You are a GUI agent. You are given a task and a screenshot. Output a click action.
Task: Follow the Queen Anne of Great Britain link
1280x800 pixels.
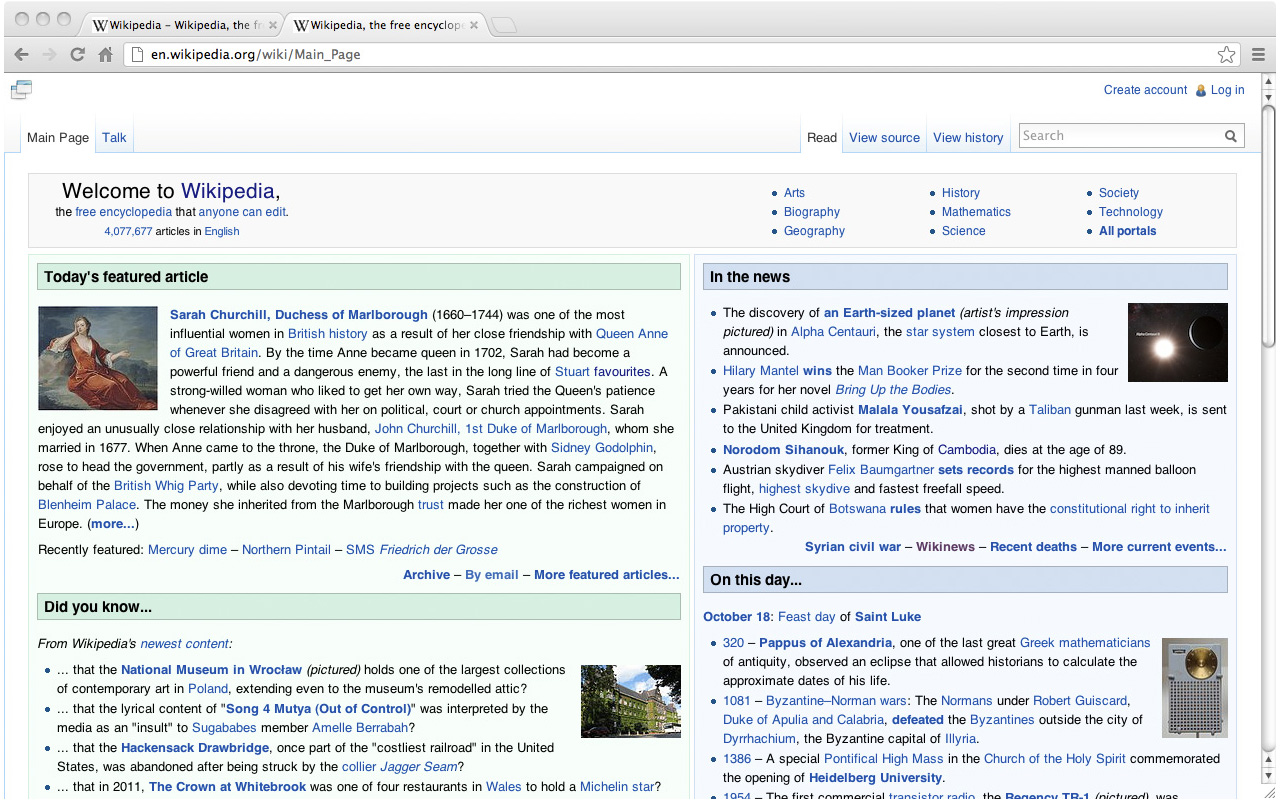pyautogui.click(x=419, y=343)
